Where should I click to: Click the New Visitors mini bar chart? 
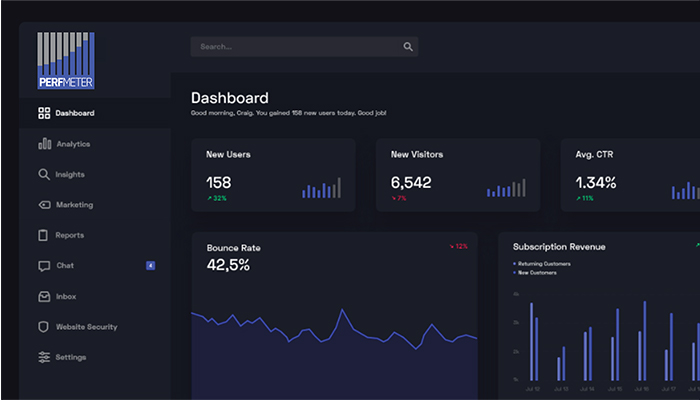[x=506, y=188]
